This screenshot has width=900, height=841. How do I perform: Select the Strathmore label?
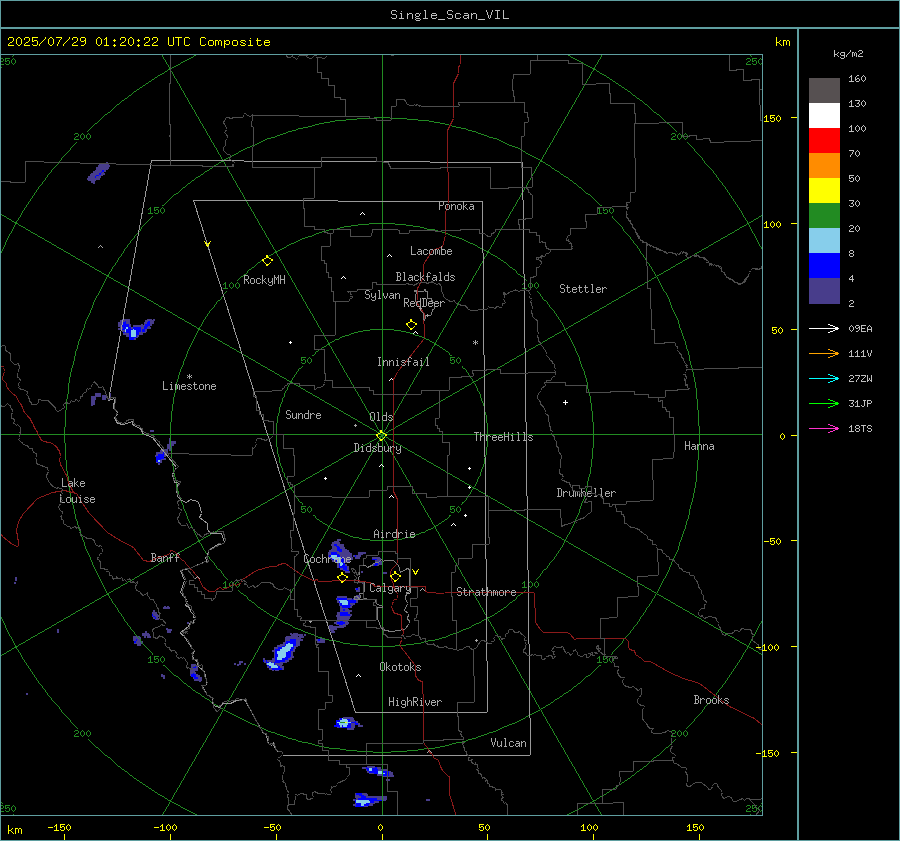tap(486, 592)
